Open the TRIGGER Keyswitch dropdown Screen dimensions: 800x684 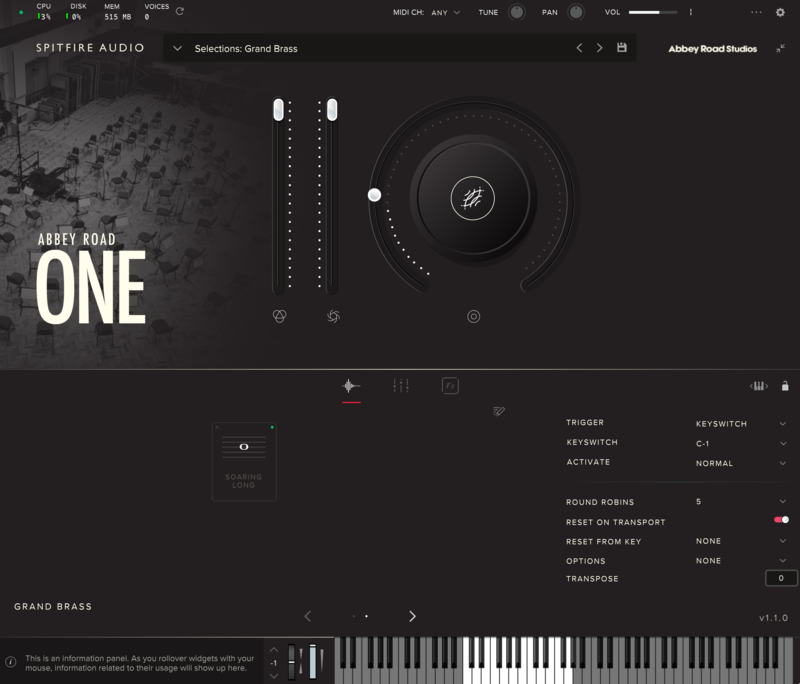(741, 424)
